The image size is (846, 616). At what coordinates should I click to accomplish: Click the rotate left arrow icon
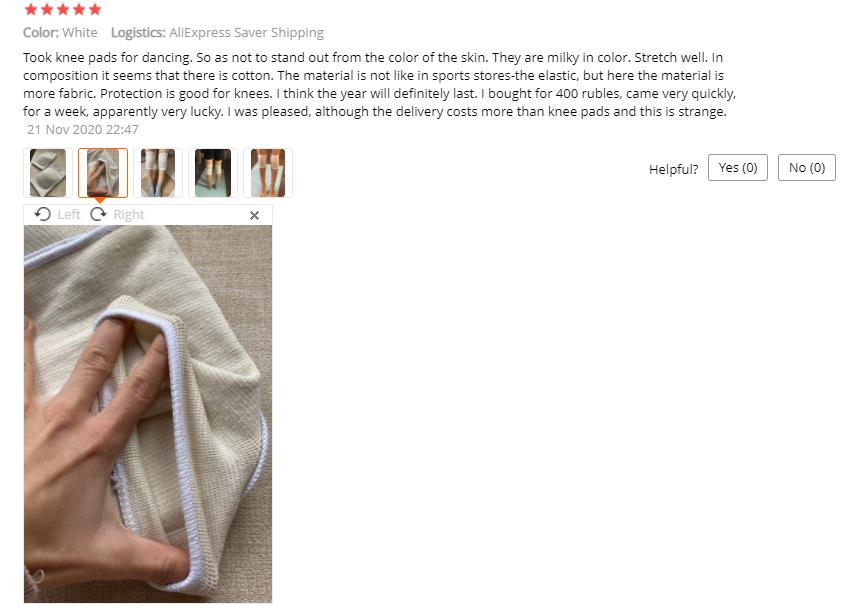click(x=43, y=215)
